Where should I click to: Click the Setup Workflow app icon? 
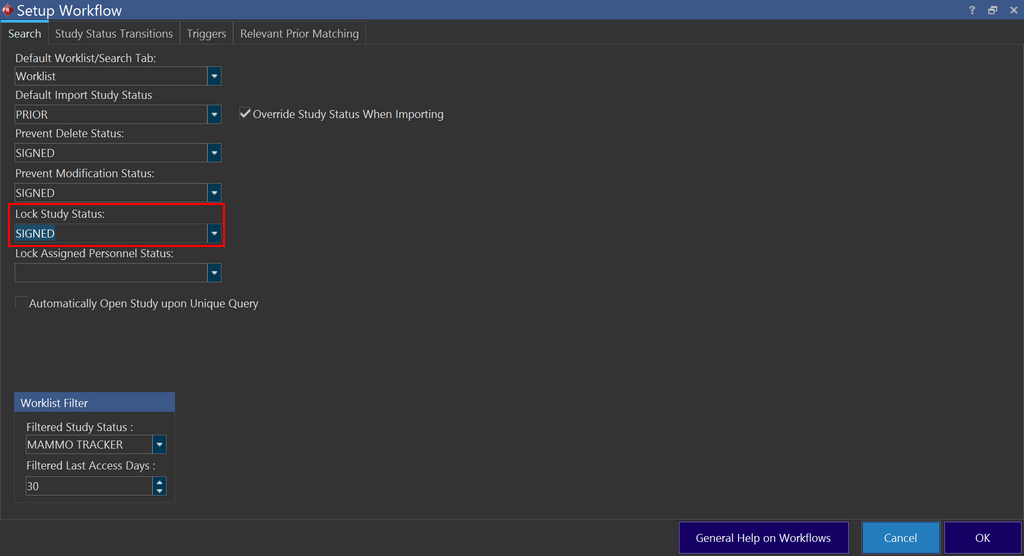[x=7, y=10]
